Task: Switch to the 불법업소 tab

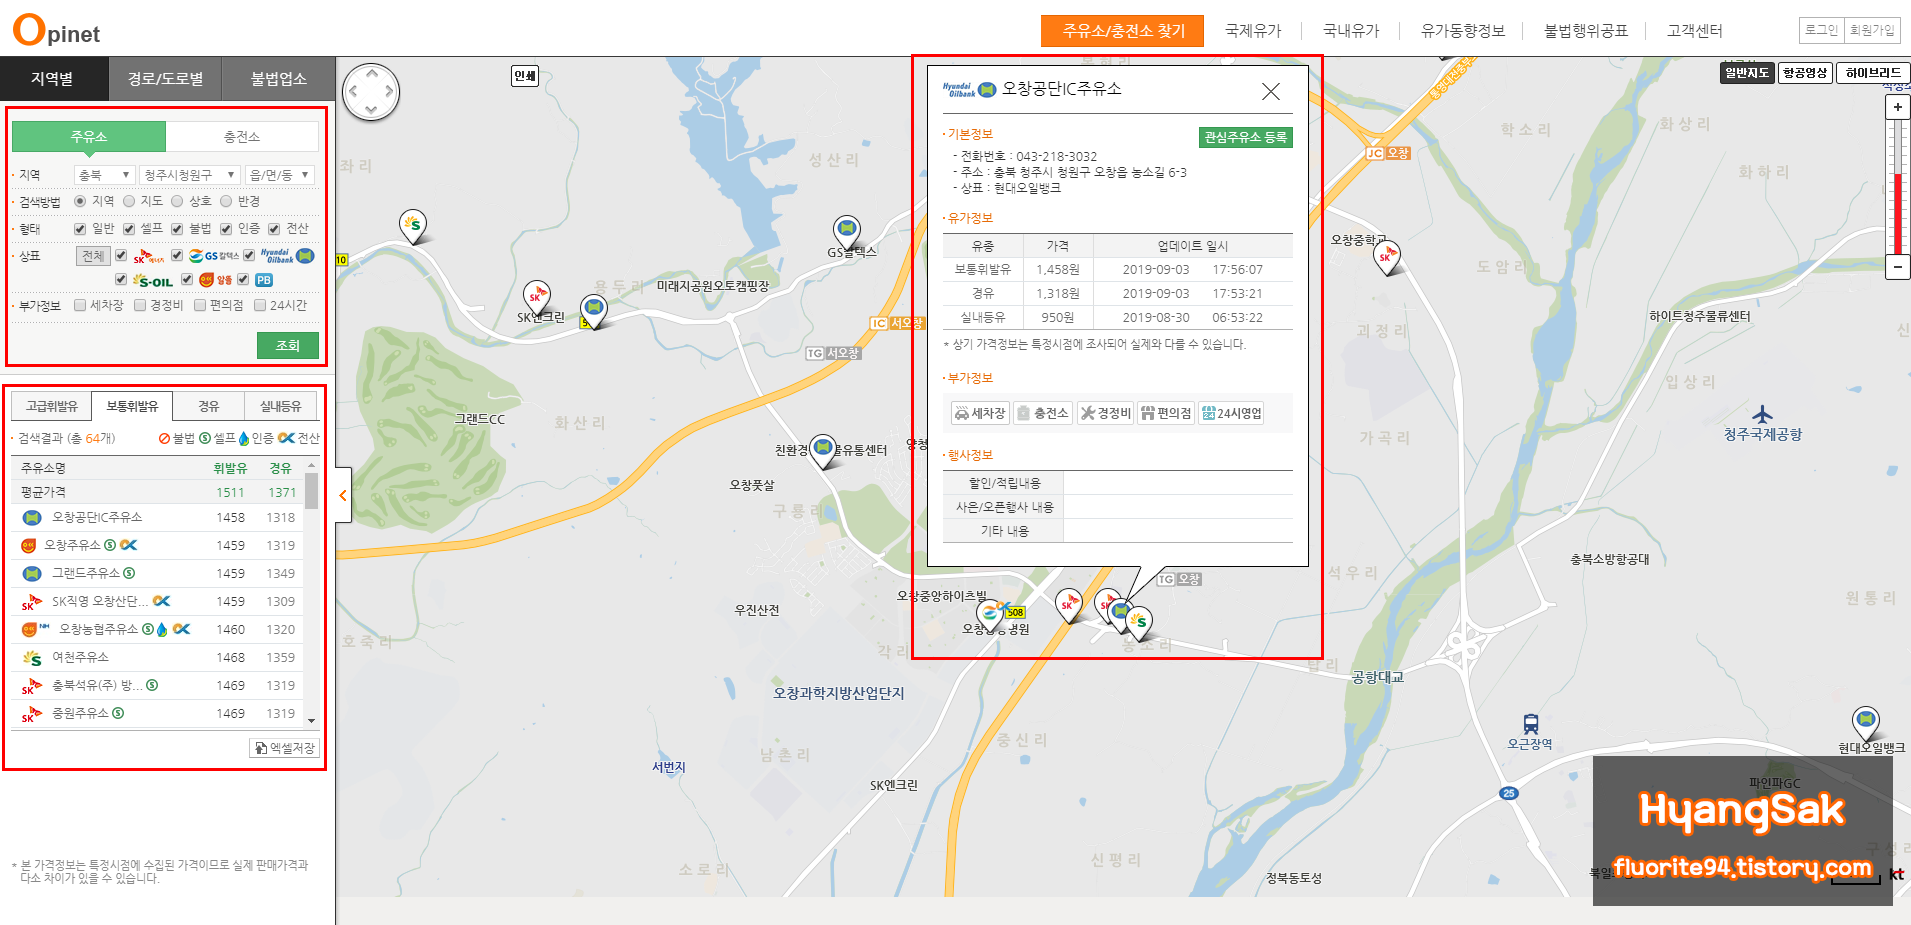Action: 278,79
